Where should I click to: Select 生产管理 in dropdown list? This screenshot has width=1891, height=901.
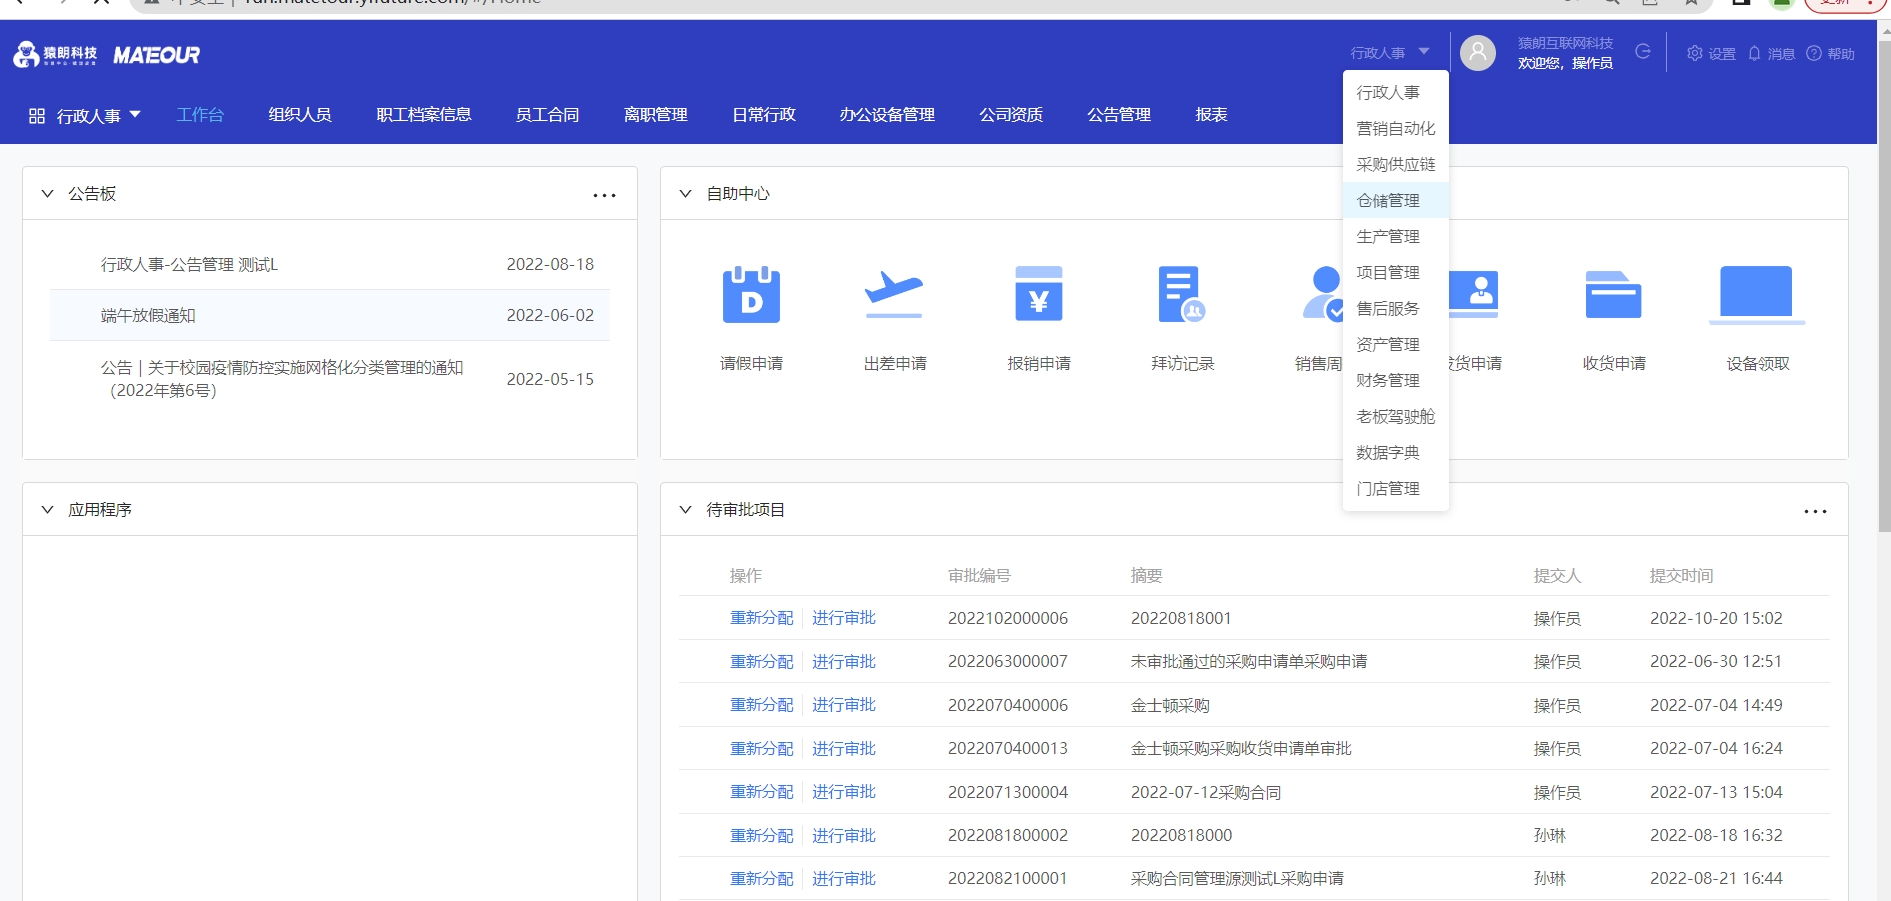1395,236
